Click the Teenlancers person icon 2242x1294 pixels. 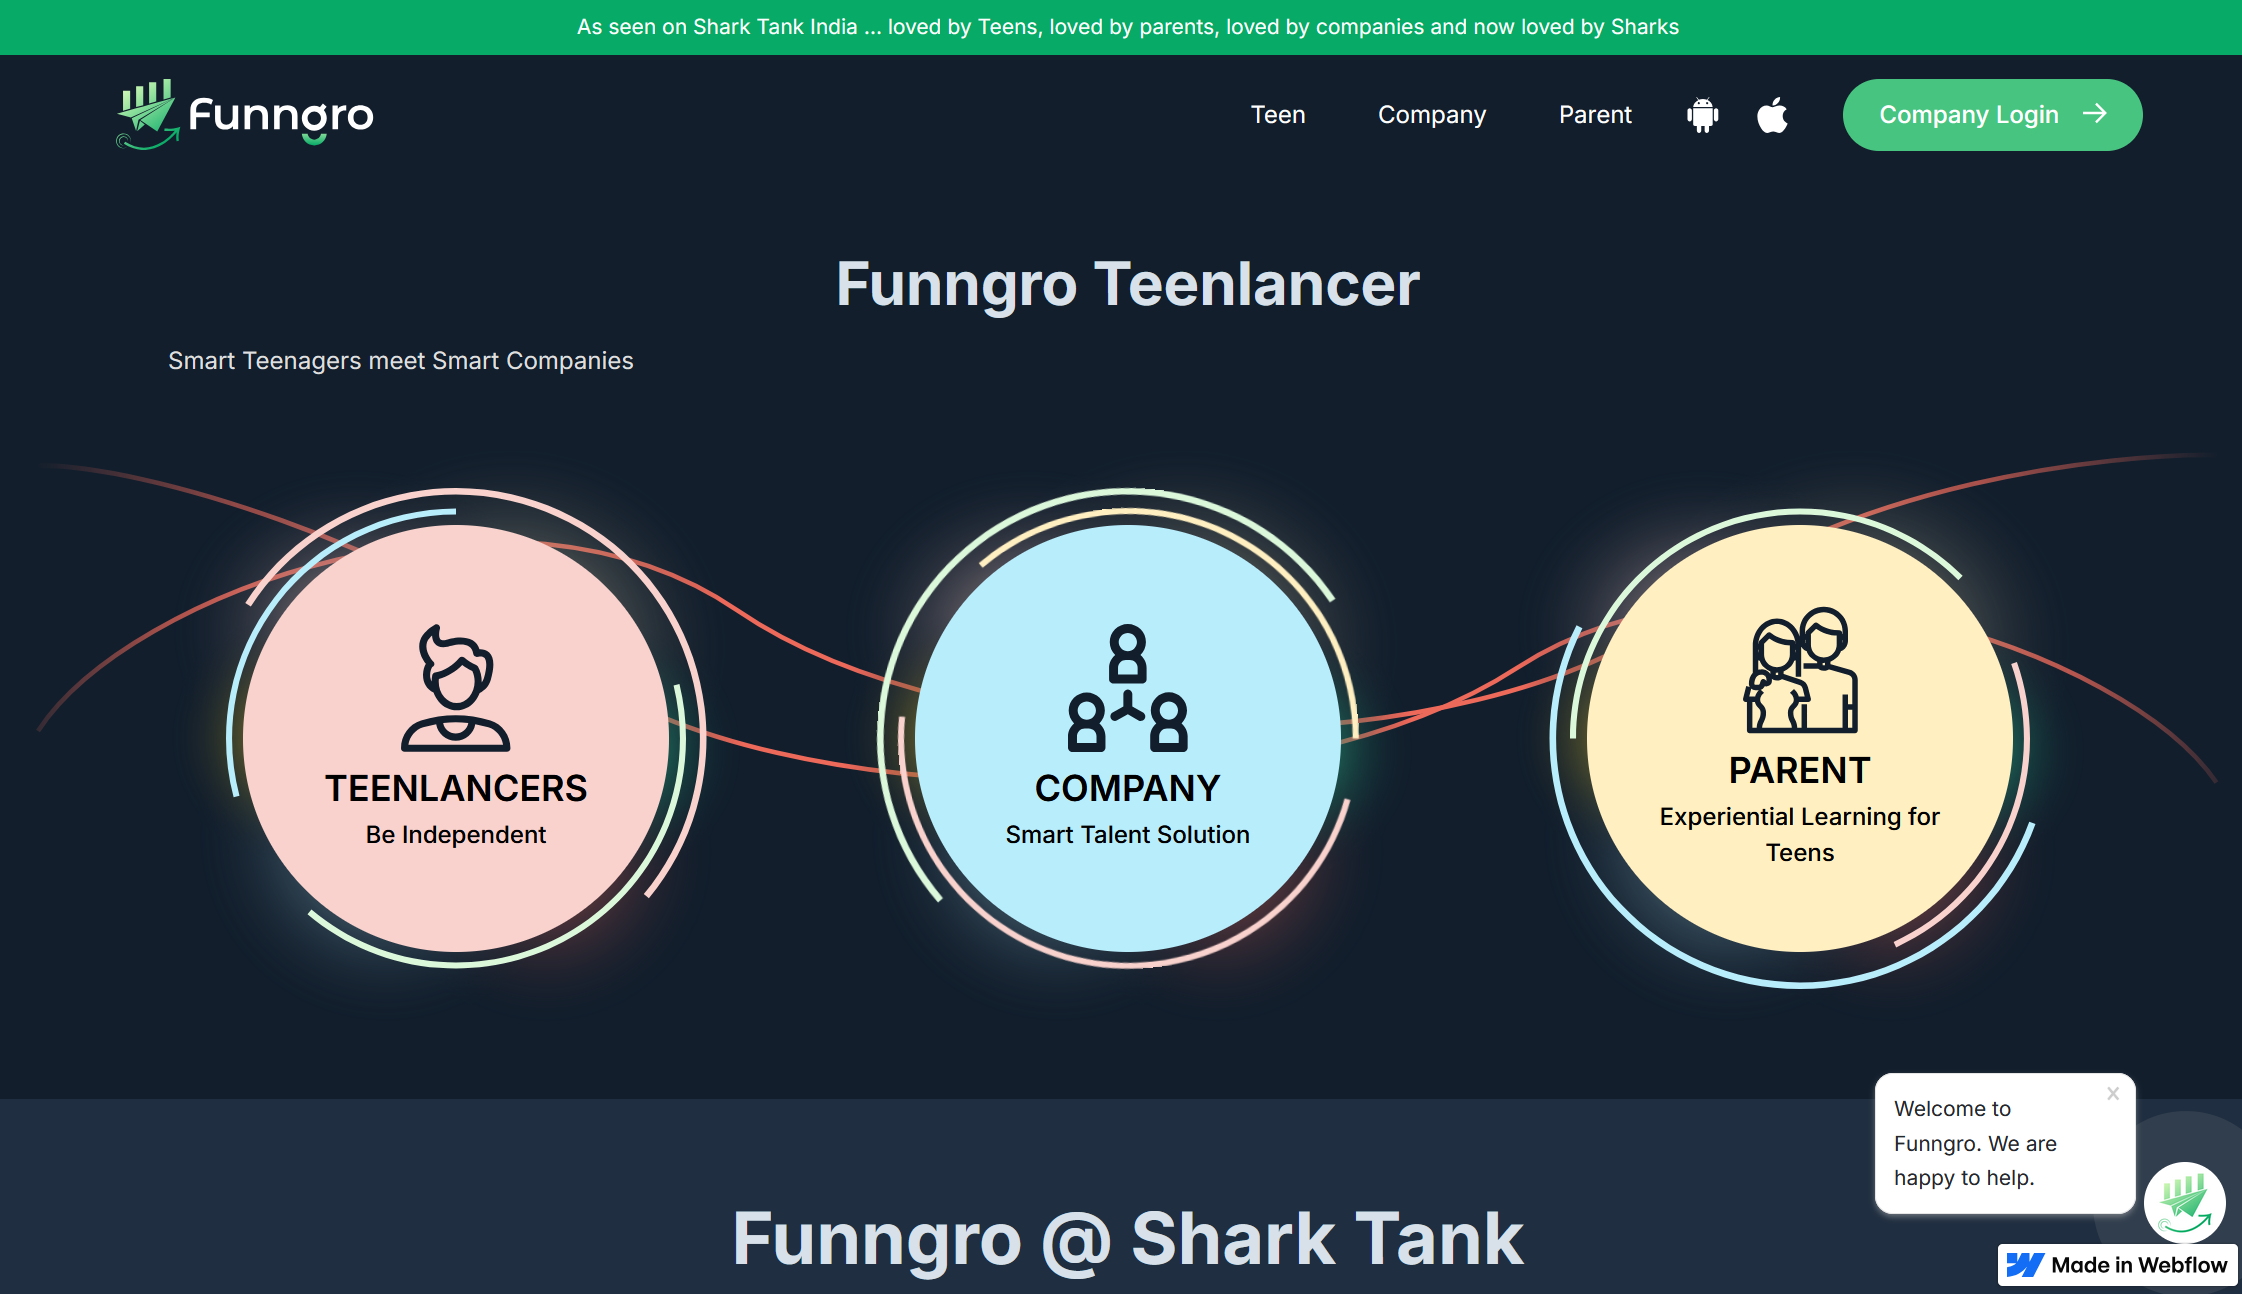(x=456, y=688)
